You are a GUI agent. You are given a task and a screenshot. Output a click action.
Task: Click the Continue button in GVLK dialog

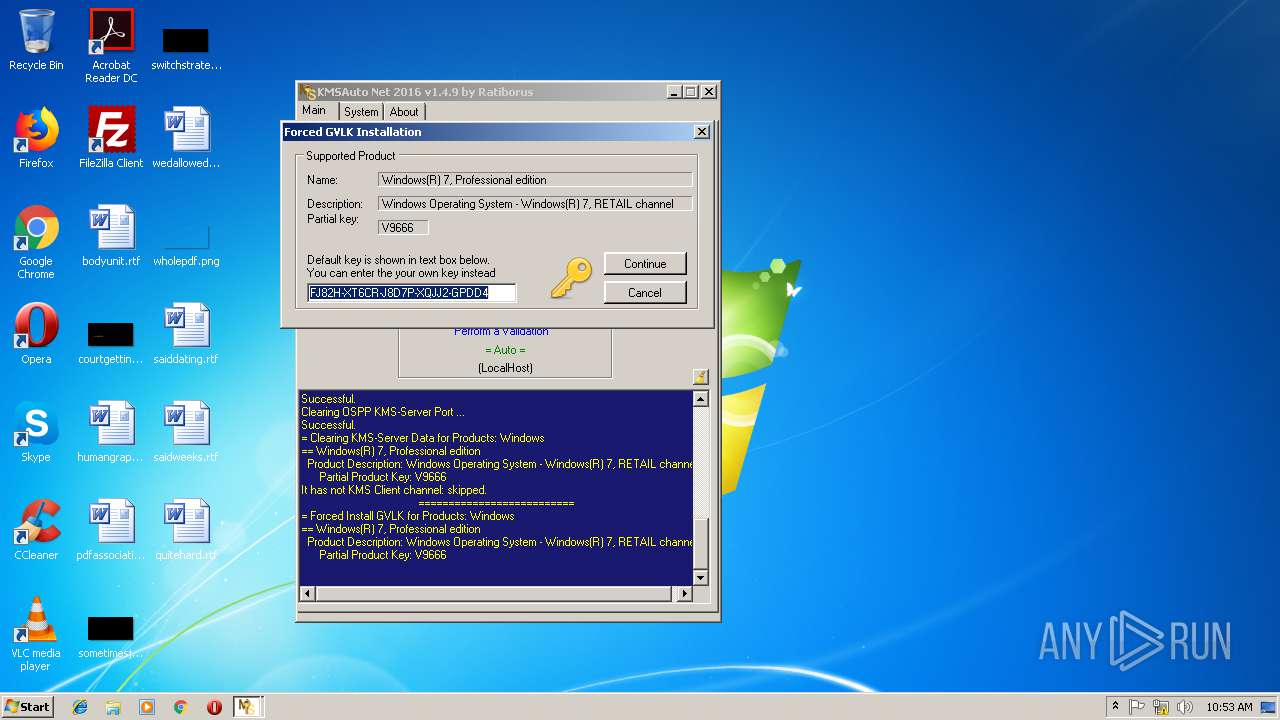(645, 264)
